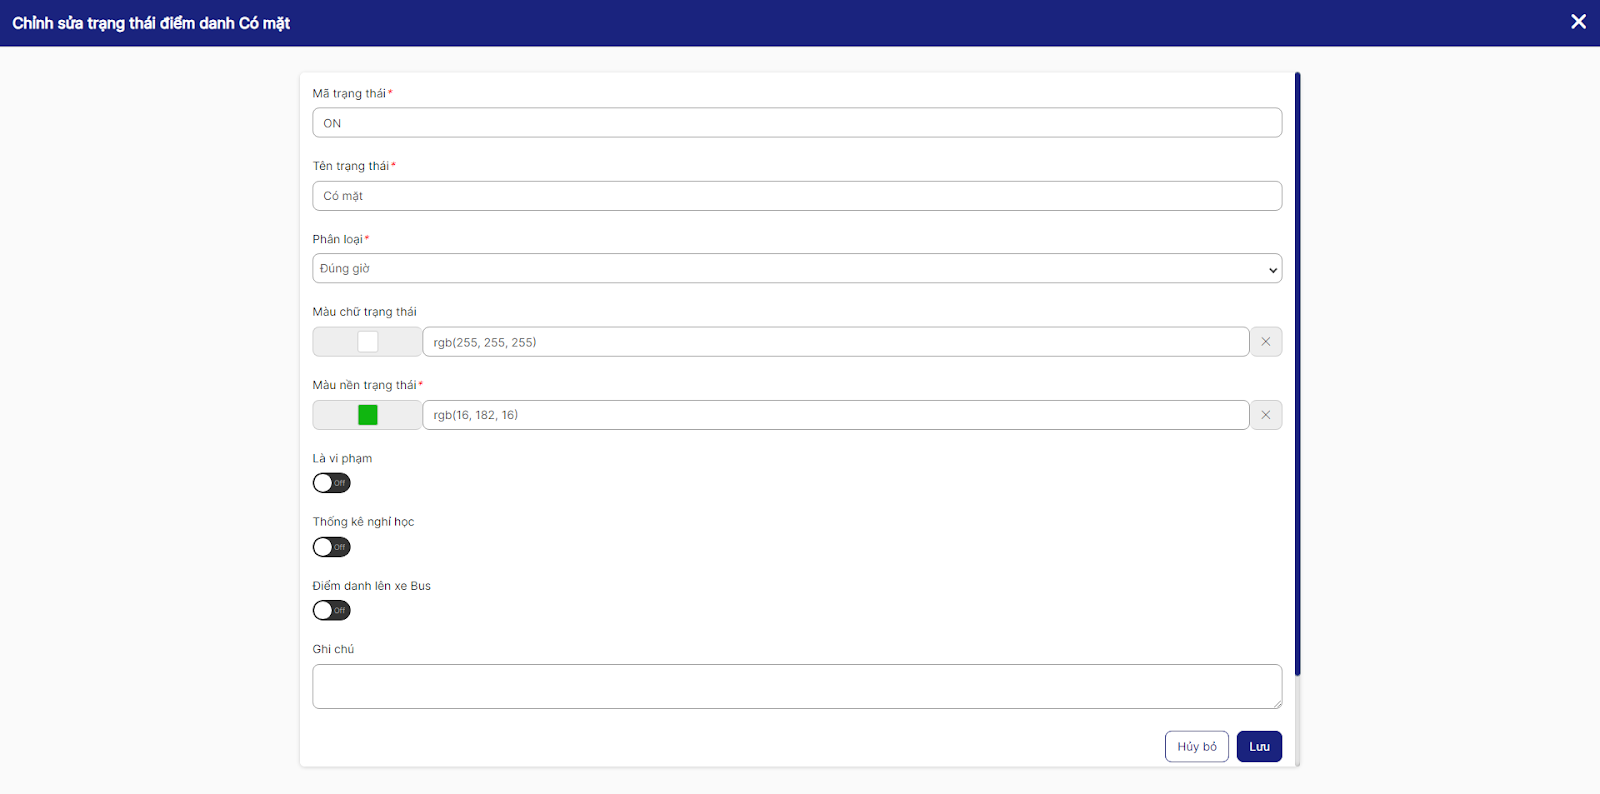Image resolution: width=1600 pixels, height=794 pixels.
Task: Click the form's vertical scrollbar thumb
Action: click(x=1297, y=374)
